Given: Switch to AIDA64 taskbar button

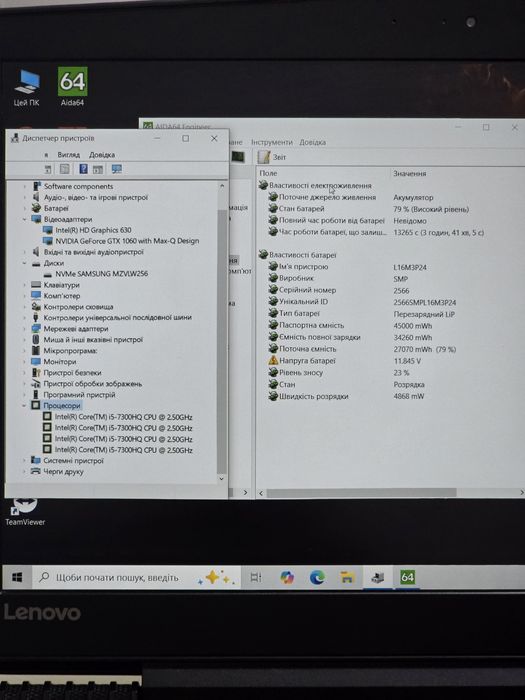Looking at the screenshot, I should click(x=407, y=577).
